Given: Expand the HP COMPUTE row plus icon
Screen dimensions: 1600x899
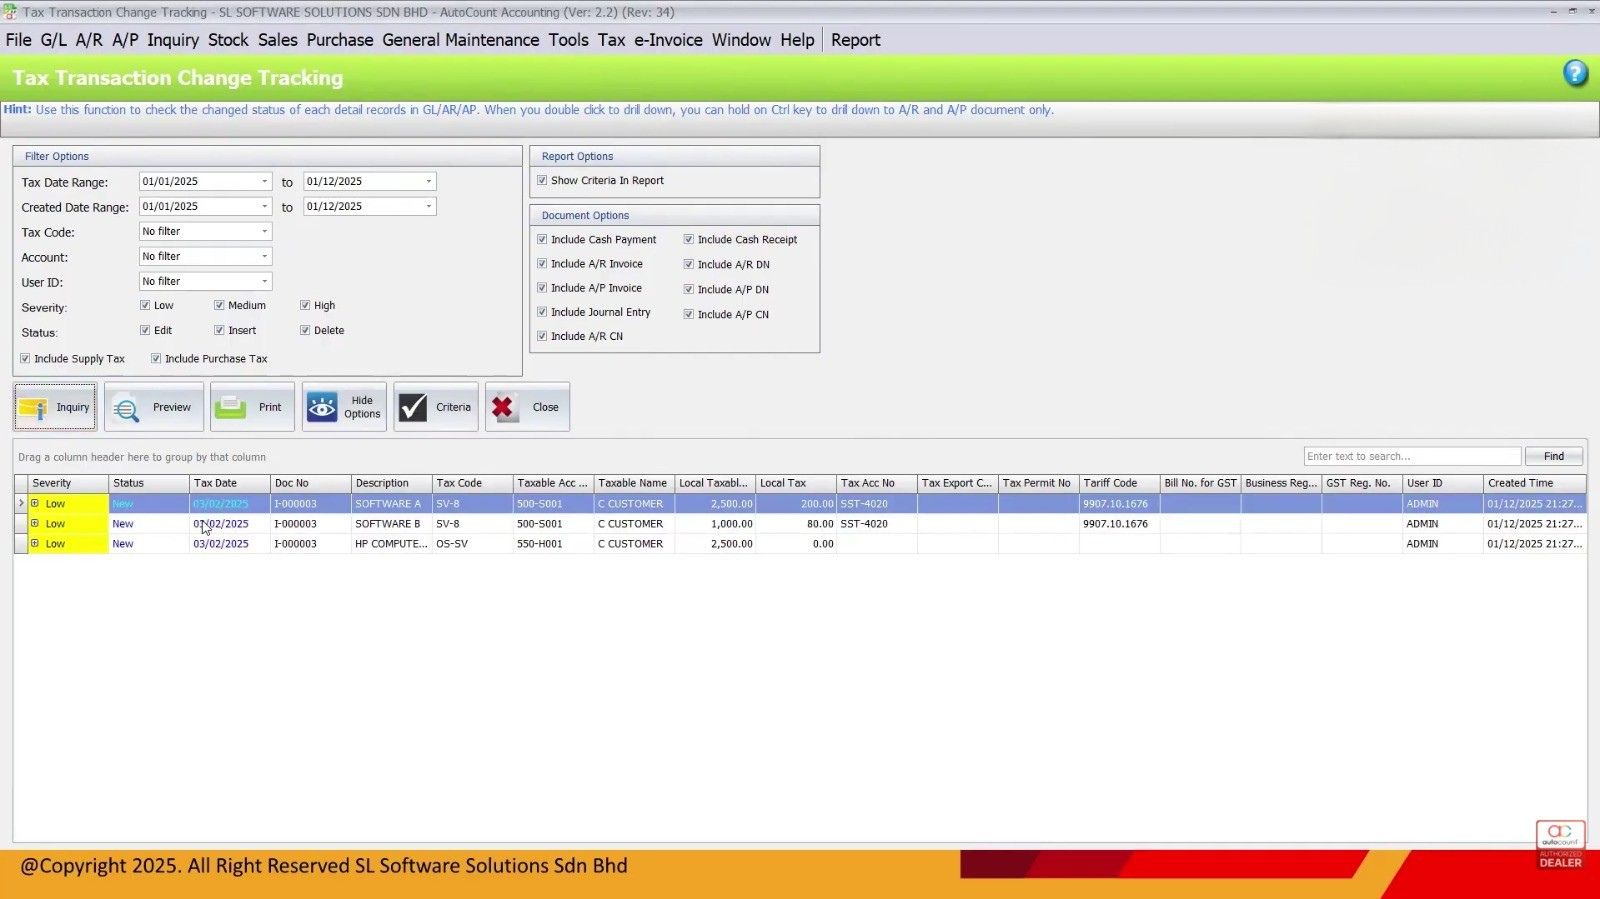Looking at the screenshot, I should 35,543.
